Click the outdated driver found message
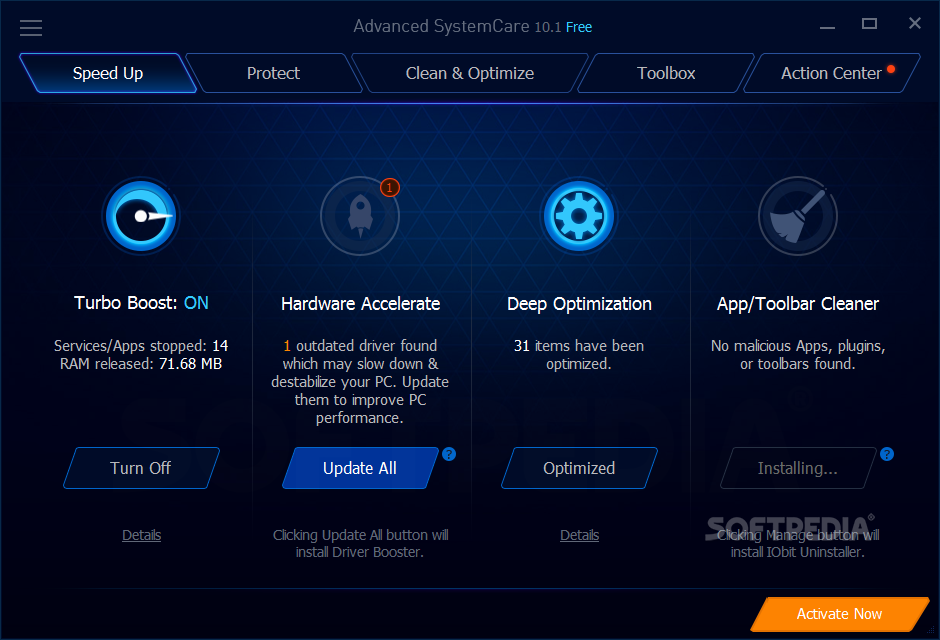 tap(360, 382)
